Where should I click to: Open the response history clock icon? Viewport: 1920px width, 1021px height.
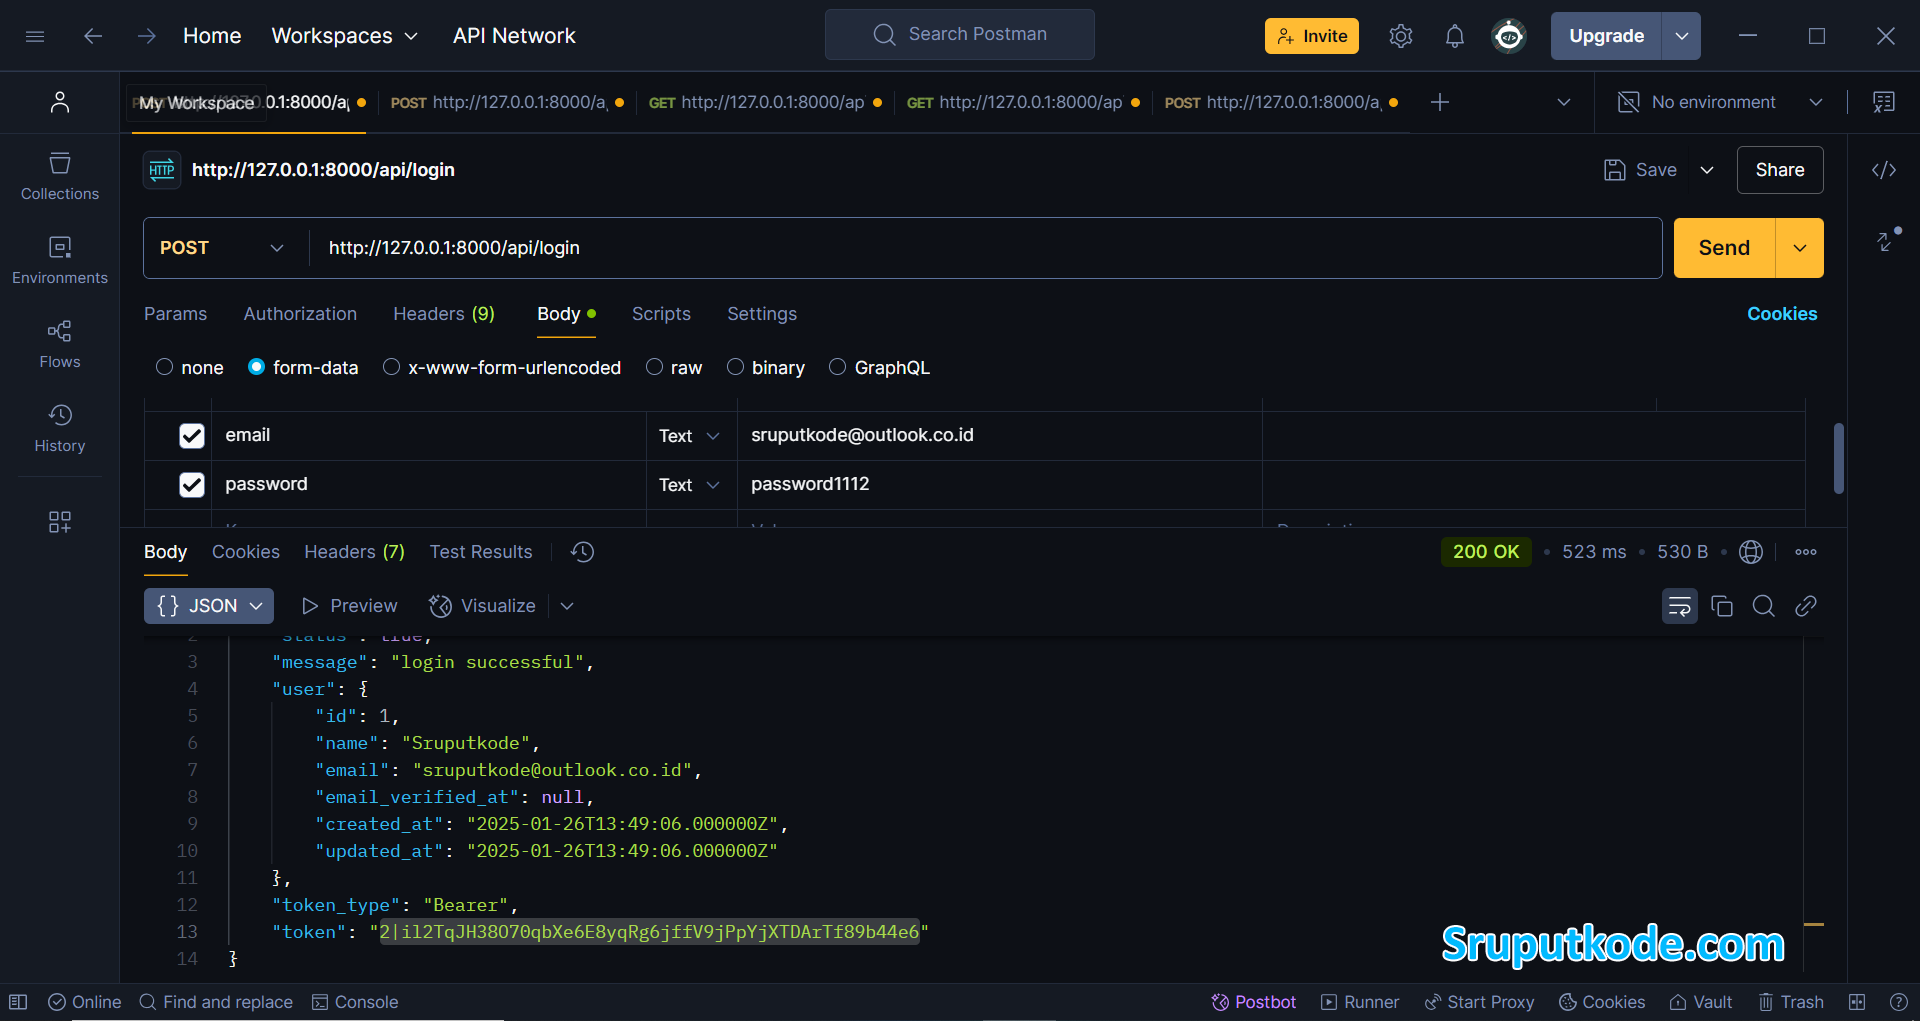[582, 552]
